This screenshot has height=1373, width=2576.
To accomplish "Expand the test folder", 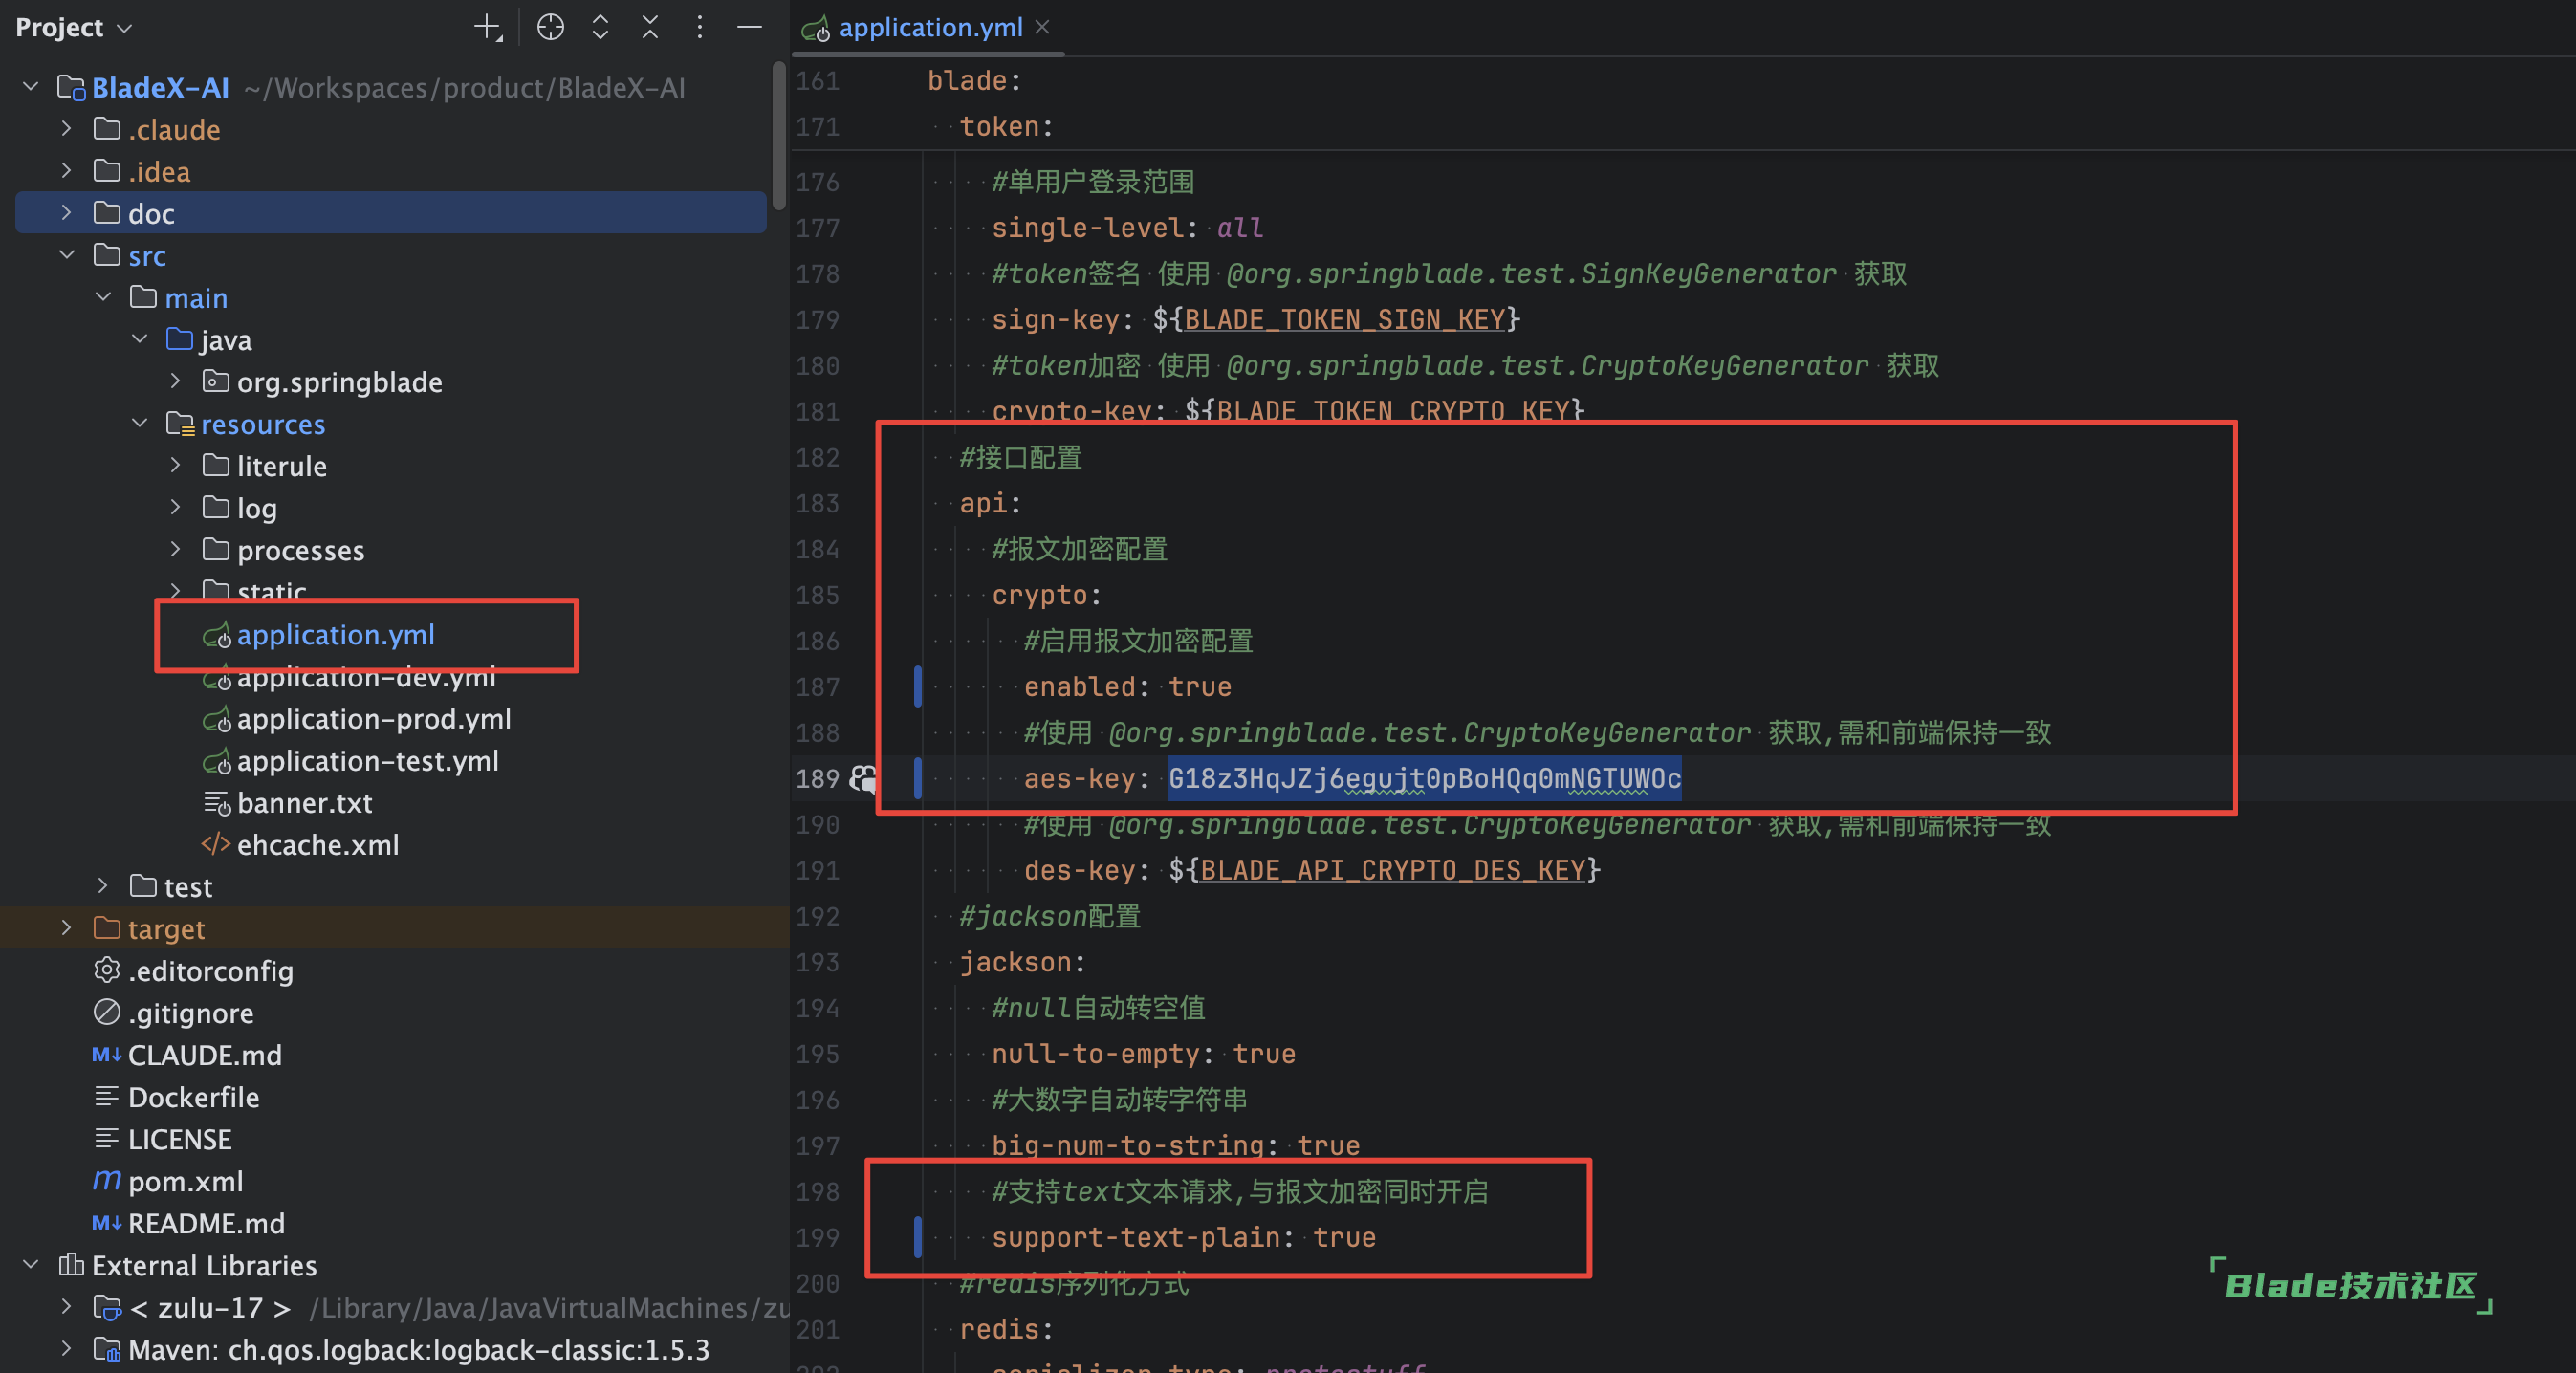I will tap(103, 886).
